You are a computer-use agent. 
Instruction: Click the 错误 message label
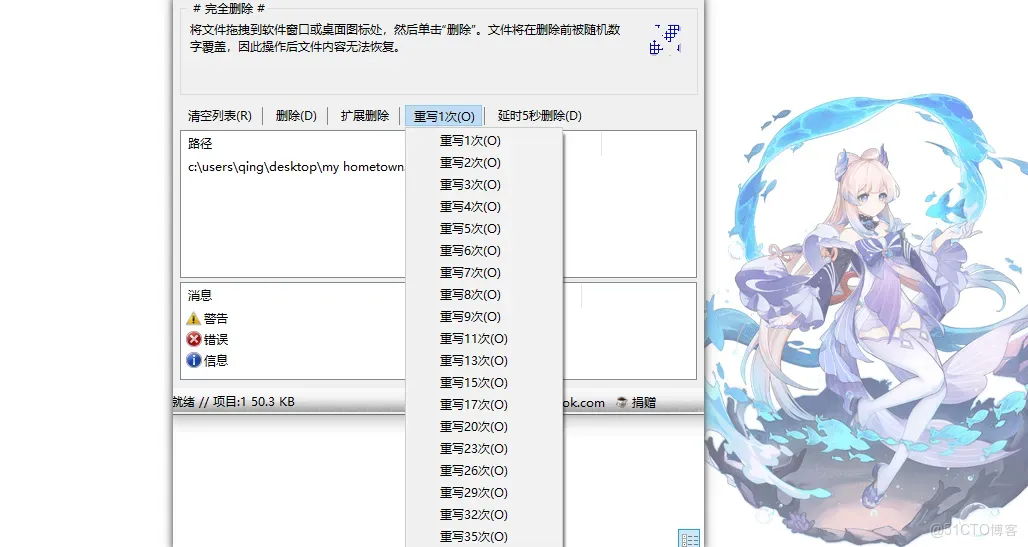click(x=216, y=340)
